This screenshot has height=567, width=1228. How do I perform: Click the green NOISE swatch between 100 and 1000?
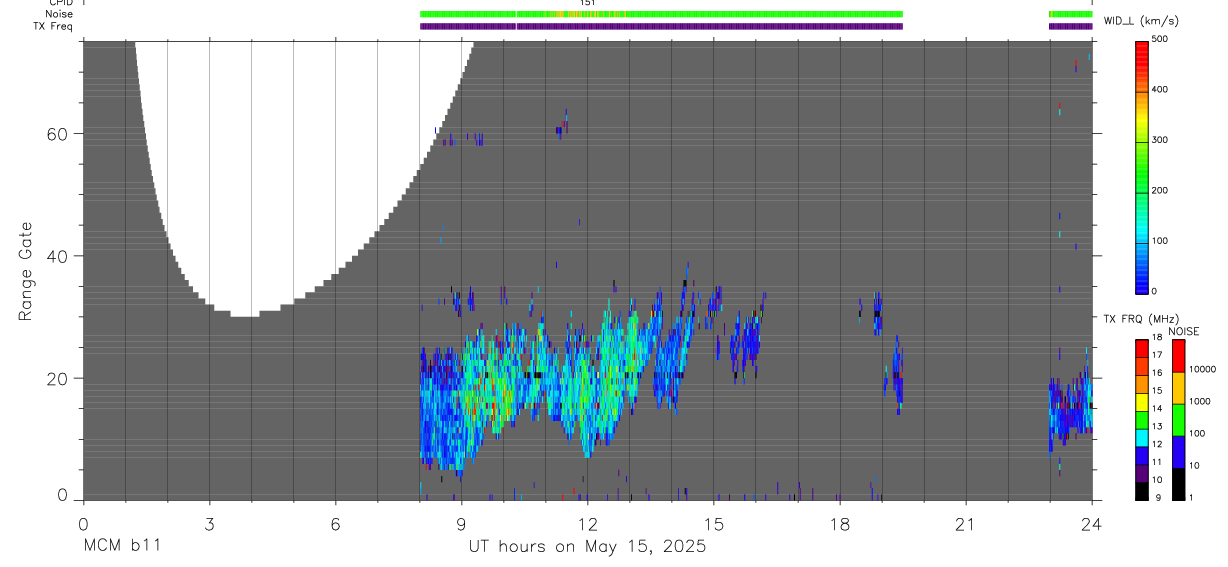point(1177,419)
